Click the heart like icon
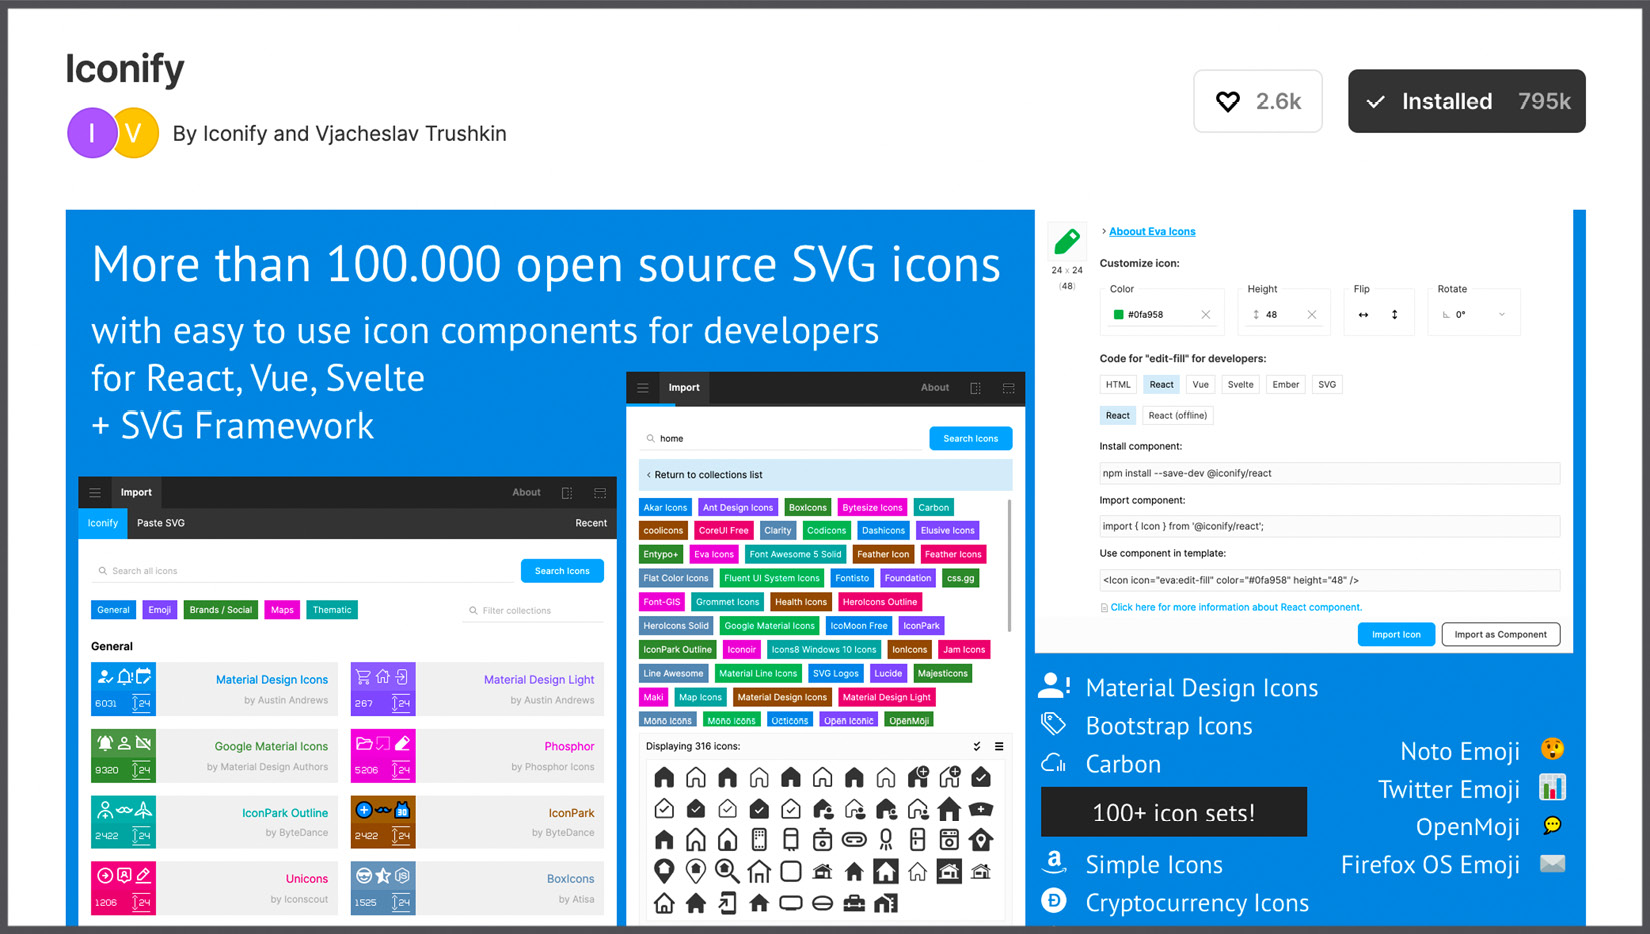Screen dimensions: 1650x934 point(1227,101)
